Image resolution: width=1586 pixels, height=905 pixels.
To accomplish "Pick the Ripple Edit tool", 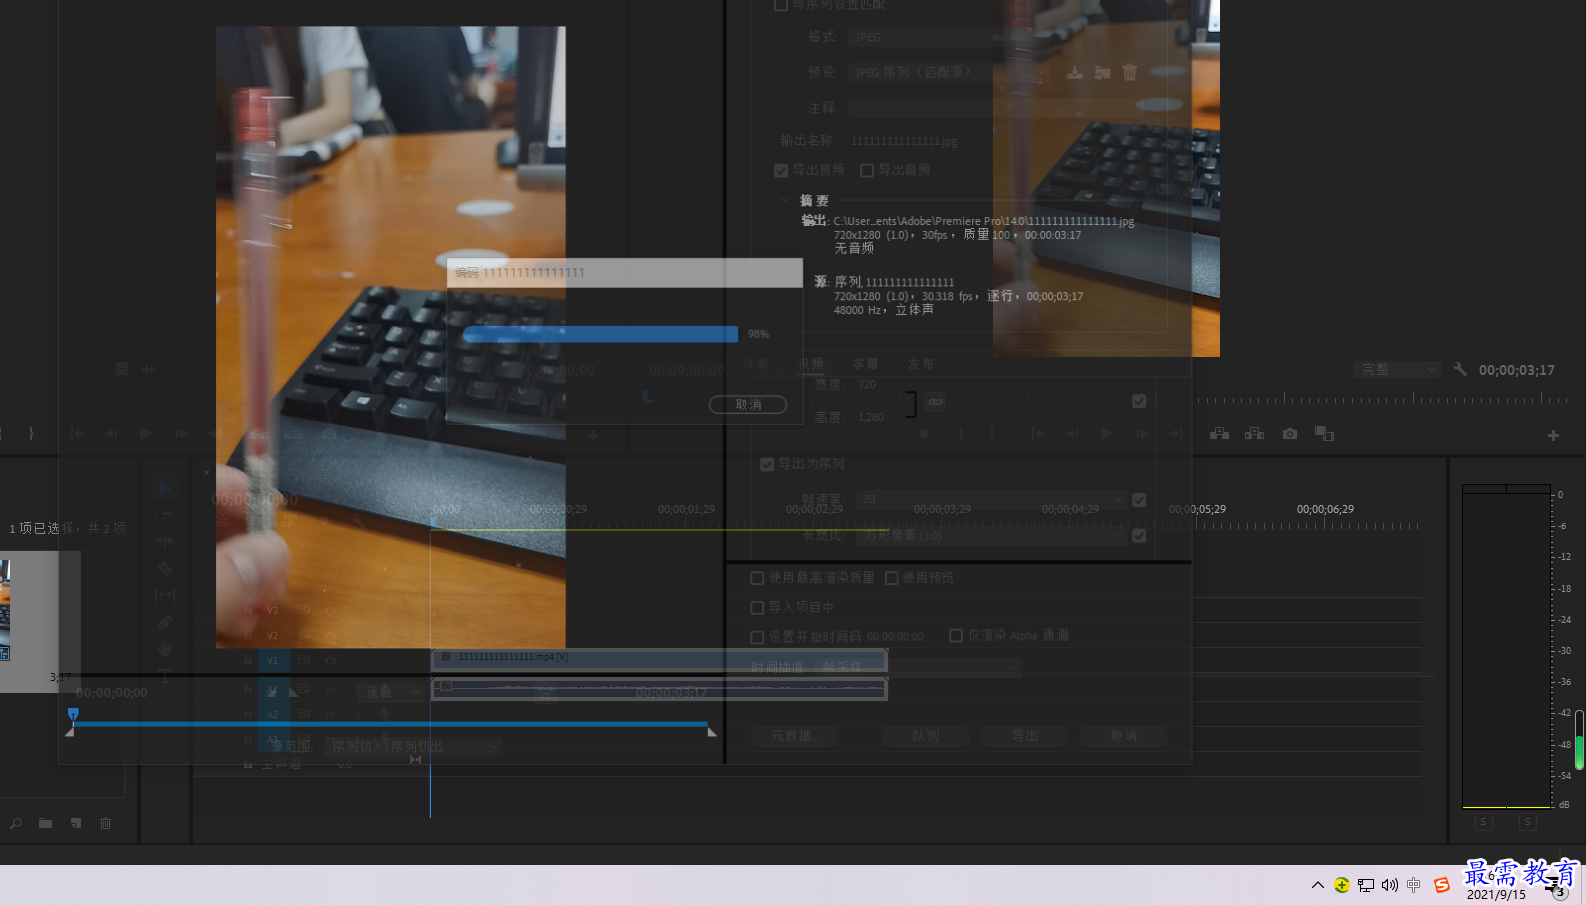I will click(165, 541).
